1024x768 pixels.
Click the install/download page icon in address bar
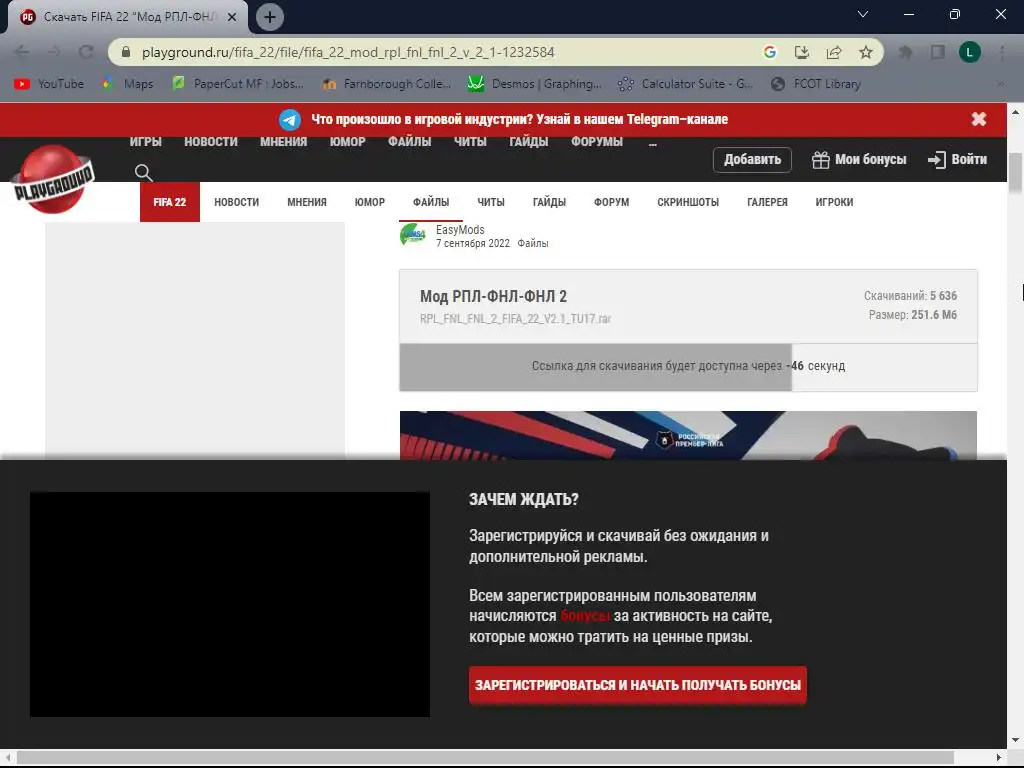pyautogui.click(x=802, y=52)
